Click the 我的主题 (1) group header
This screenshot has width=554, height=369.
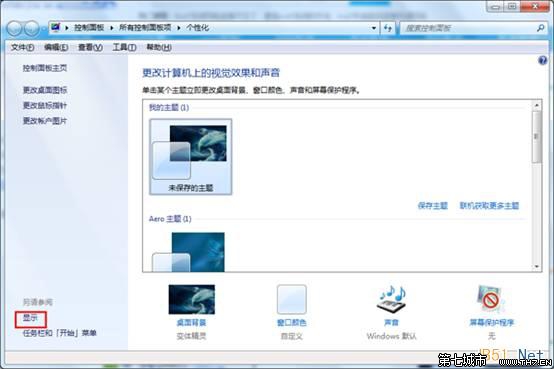[169, 107]
